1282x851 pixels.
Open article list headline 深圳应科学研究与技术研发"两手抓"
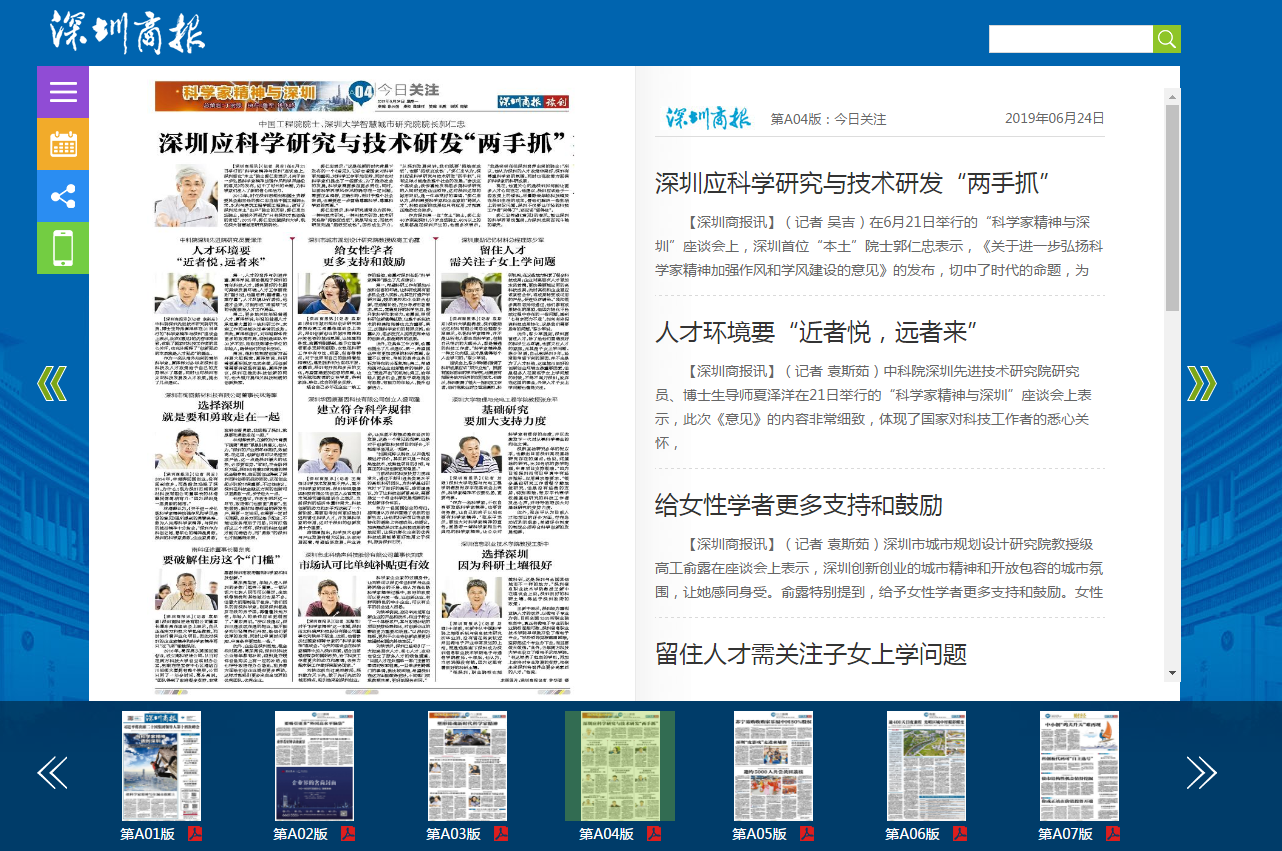pos(852,184)
